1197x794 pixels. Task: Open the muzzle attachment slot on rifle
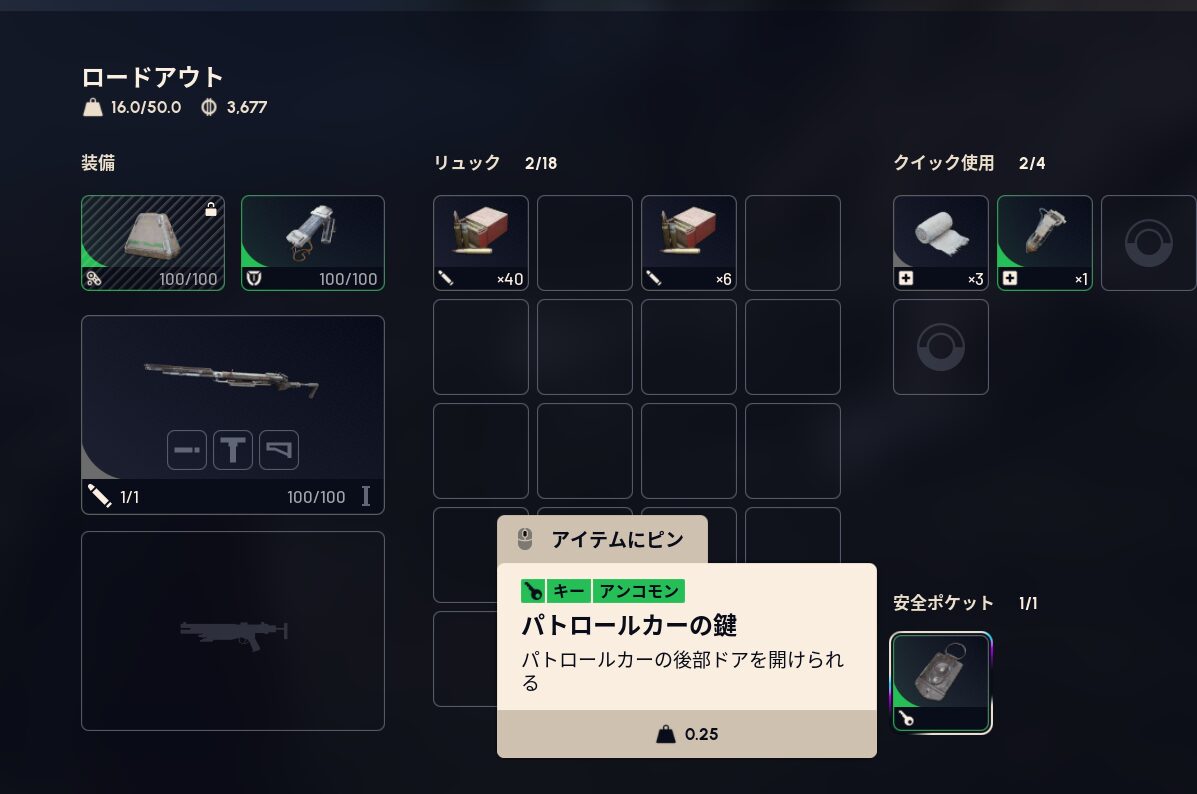187,450
